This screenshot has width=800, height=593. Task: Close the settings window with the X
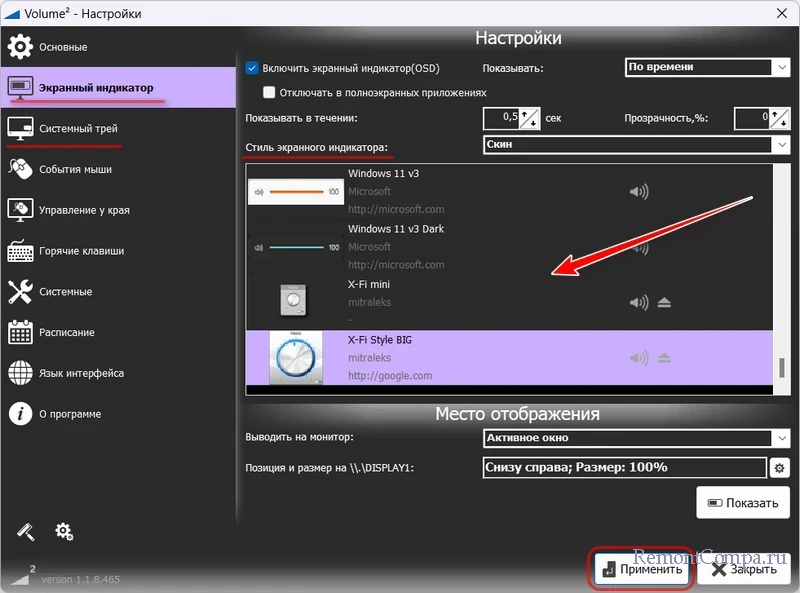point(782,13)
